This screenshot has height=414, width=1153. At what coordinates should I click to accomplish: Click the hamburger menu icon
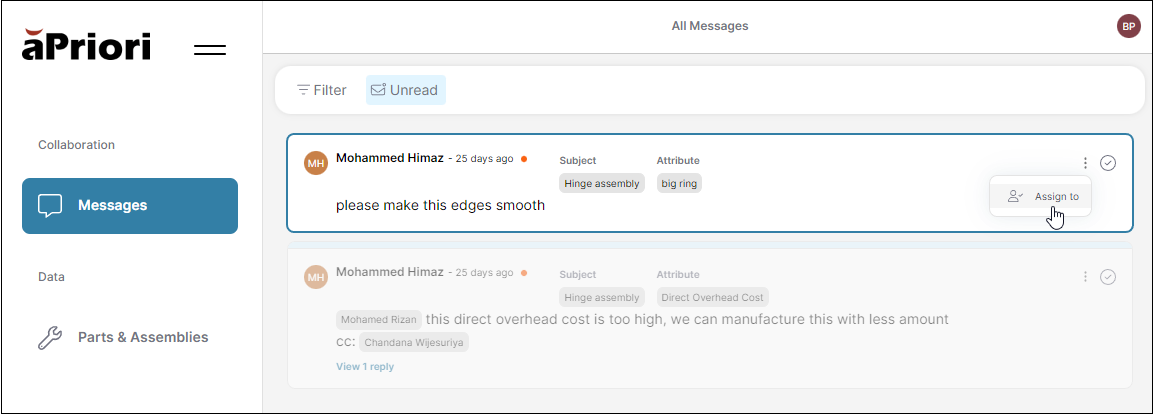[x=210, y=49]
